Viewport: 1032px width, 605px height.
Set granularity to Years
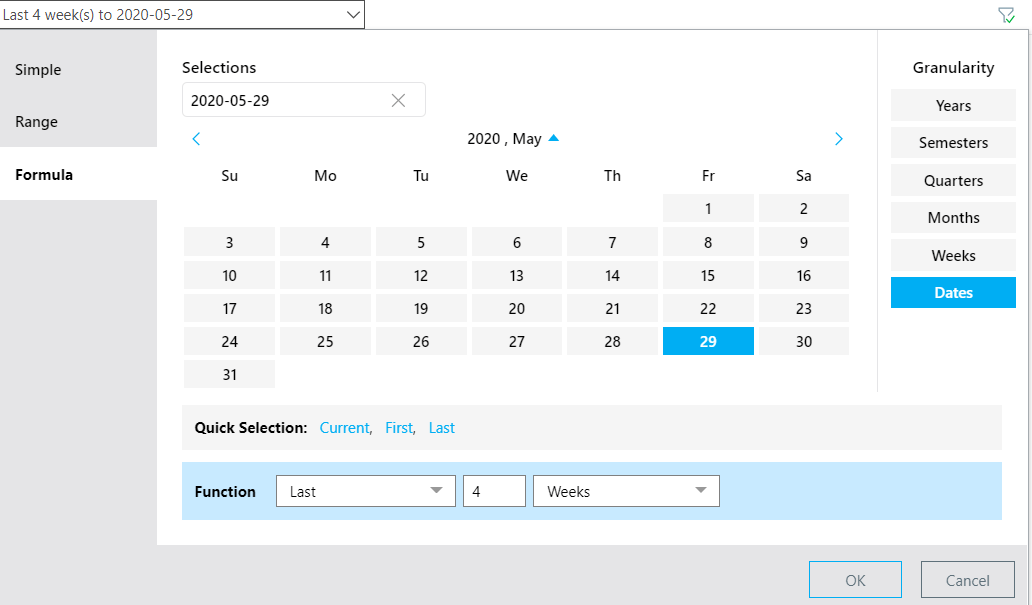[953, 105]
